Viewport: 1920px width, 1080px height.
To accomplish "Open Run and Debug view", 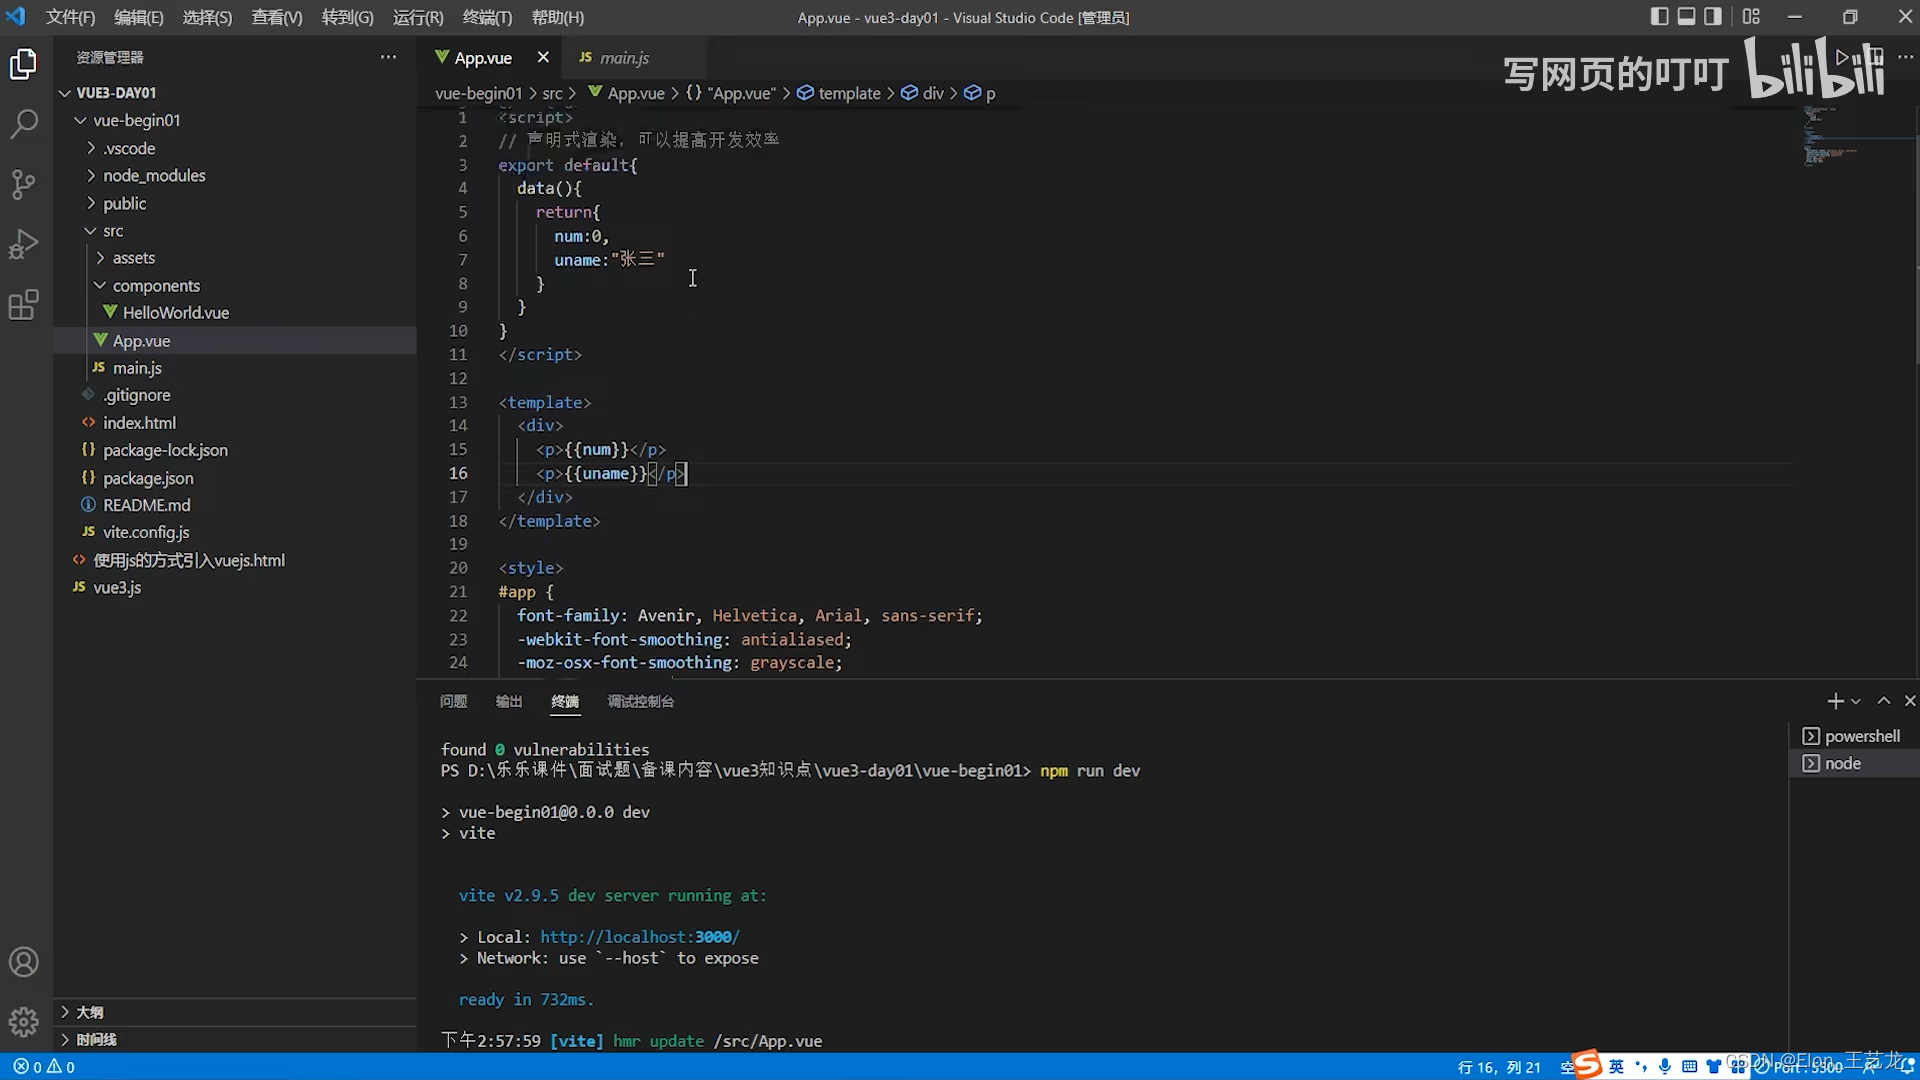I will pos(23,244).
